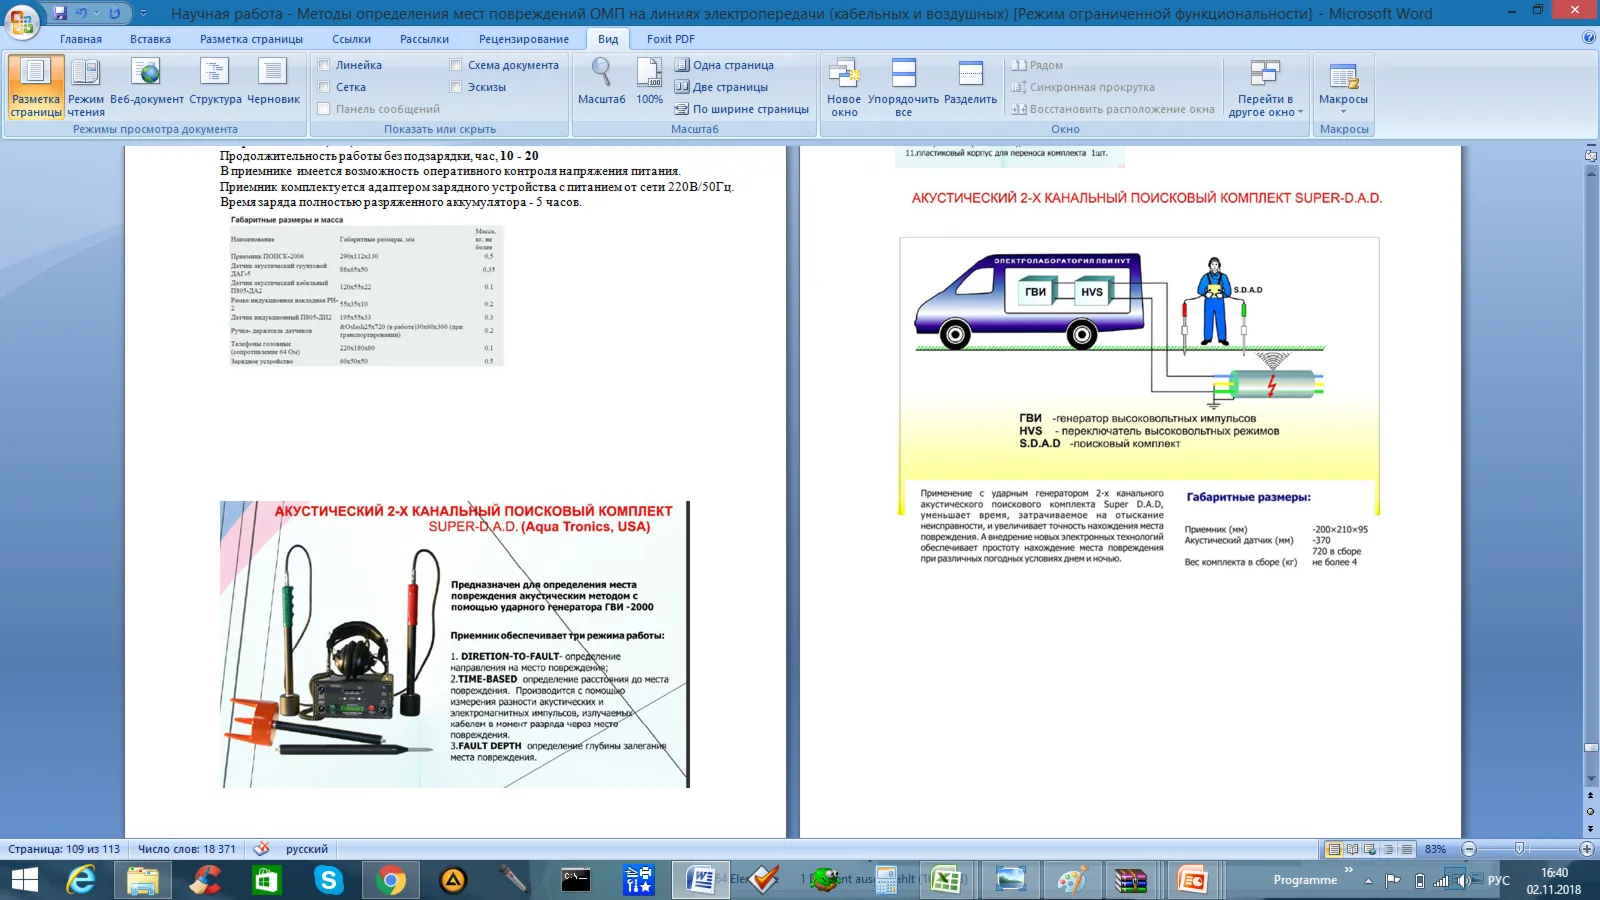Select Две страницы view
Screen dimensions: 1600x900
pos(721,87)
